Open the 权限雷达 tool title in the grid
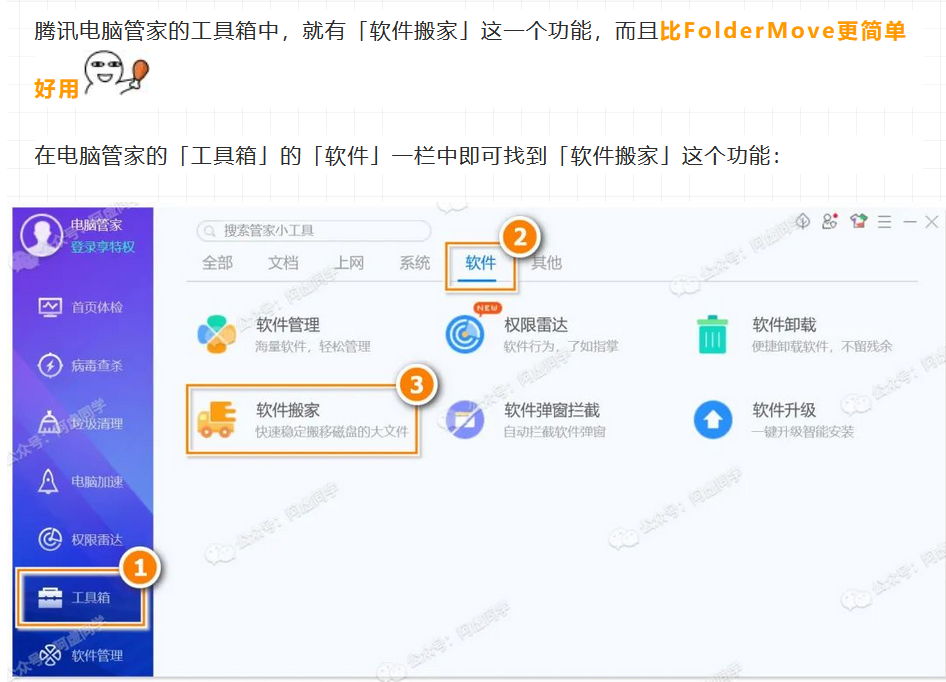 pos(536,325)
